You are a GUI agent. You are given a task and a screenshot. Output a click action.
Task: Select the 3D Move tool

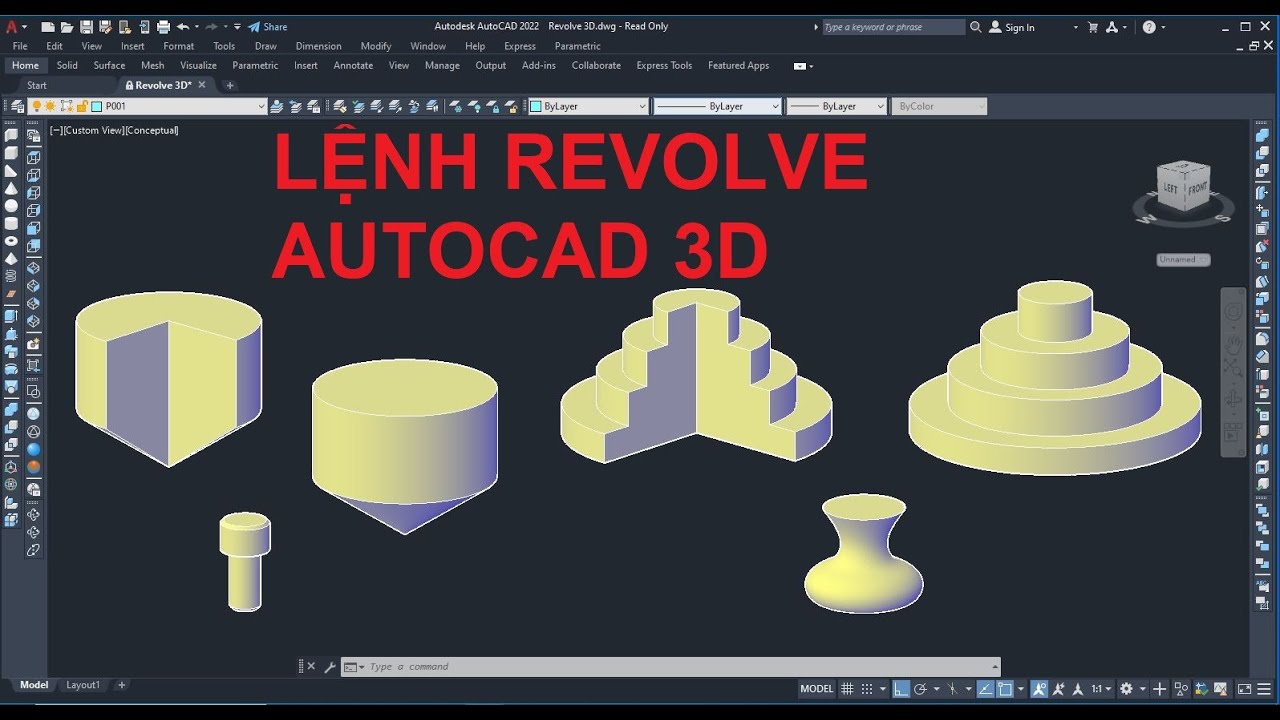[11, 467]
